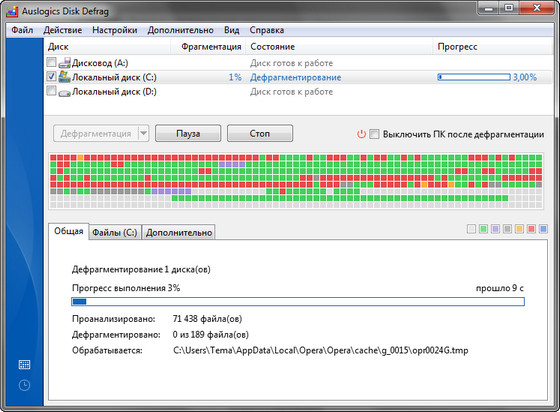Click the overall Прогресс выполнения progress bar
This screenshot has height=412, width=560.
point(298,302)
